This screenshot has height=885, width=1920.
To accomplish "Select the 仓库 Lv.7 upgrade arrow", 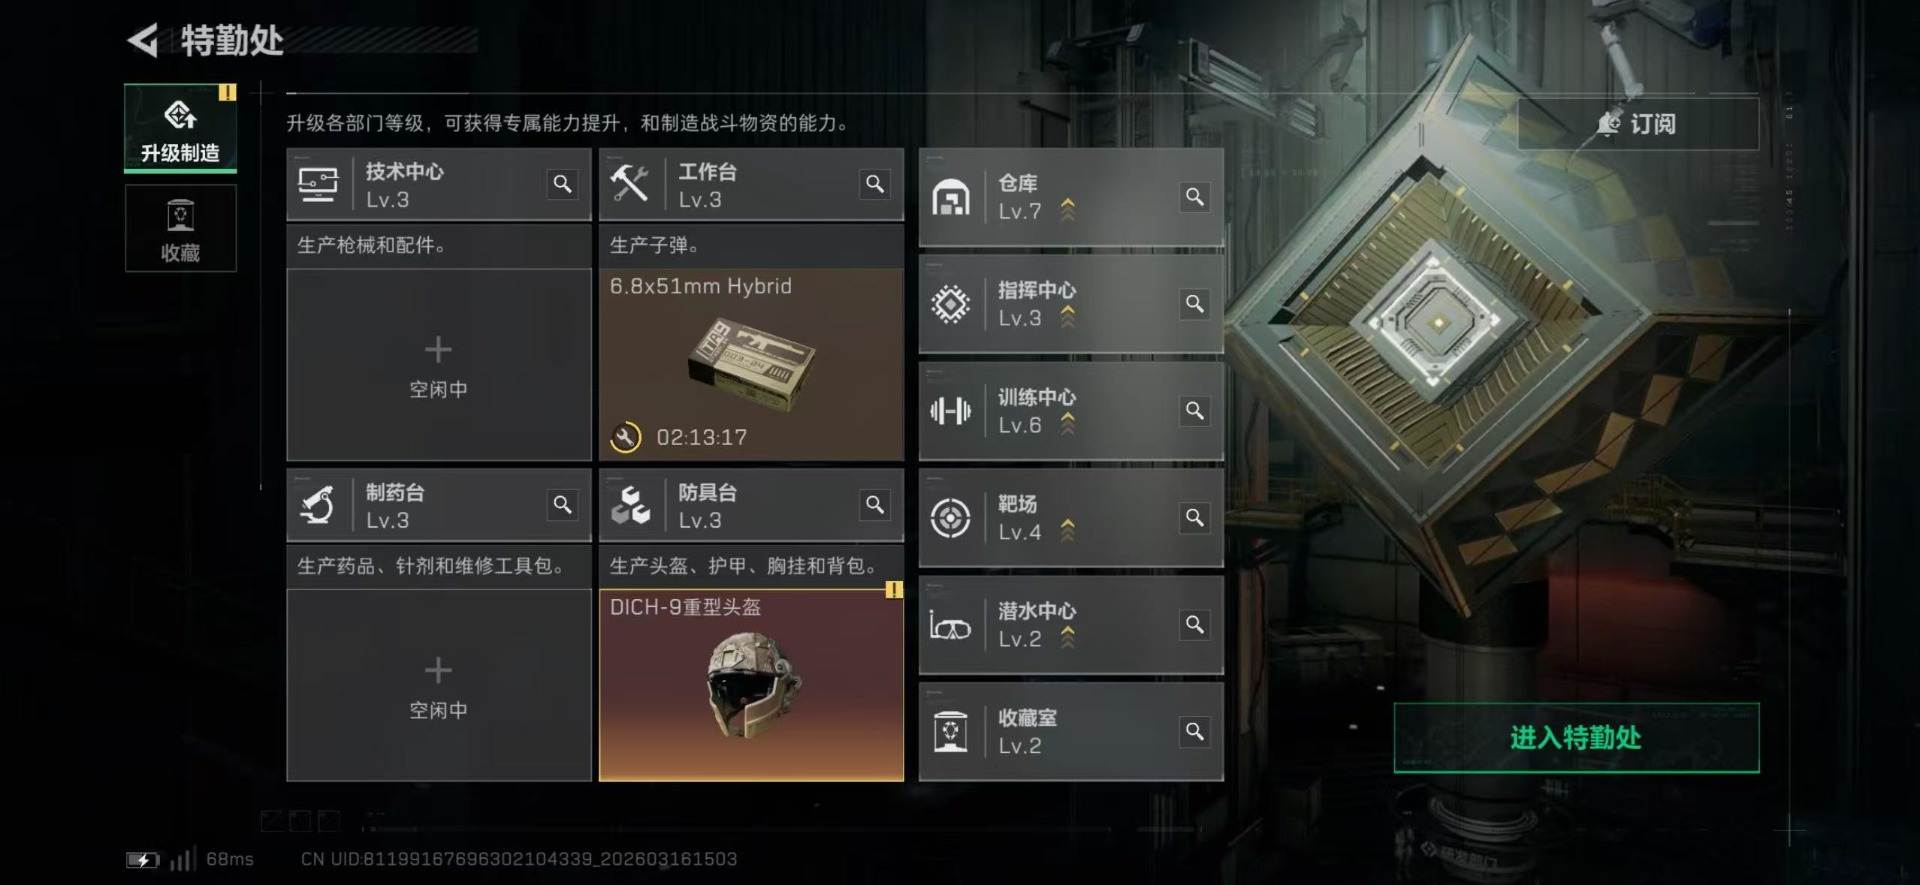I will click(1068, 209).
